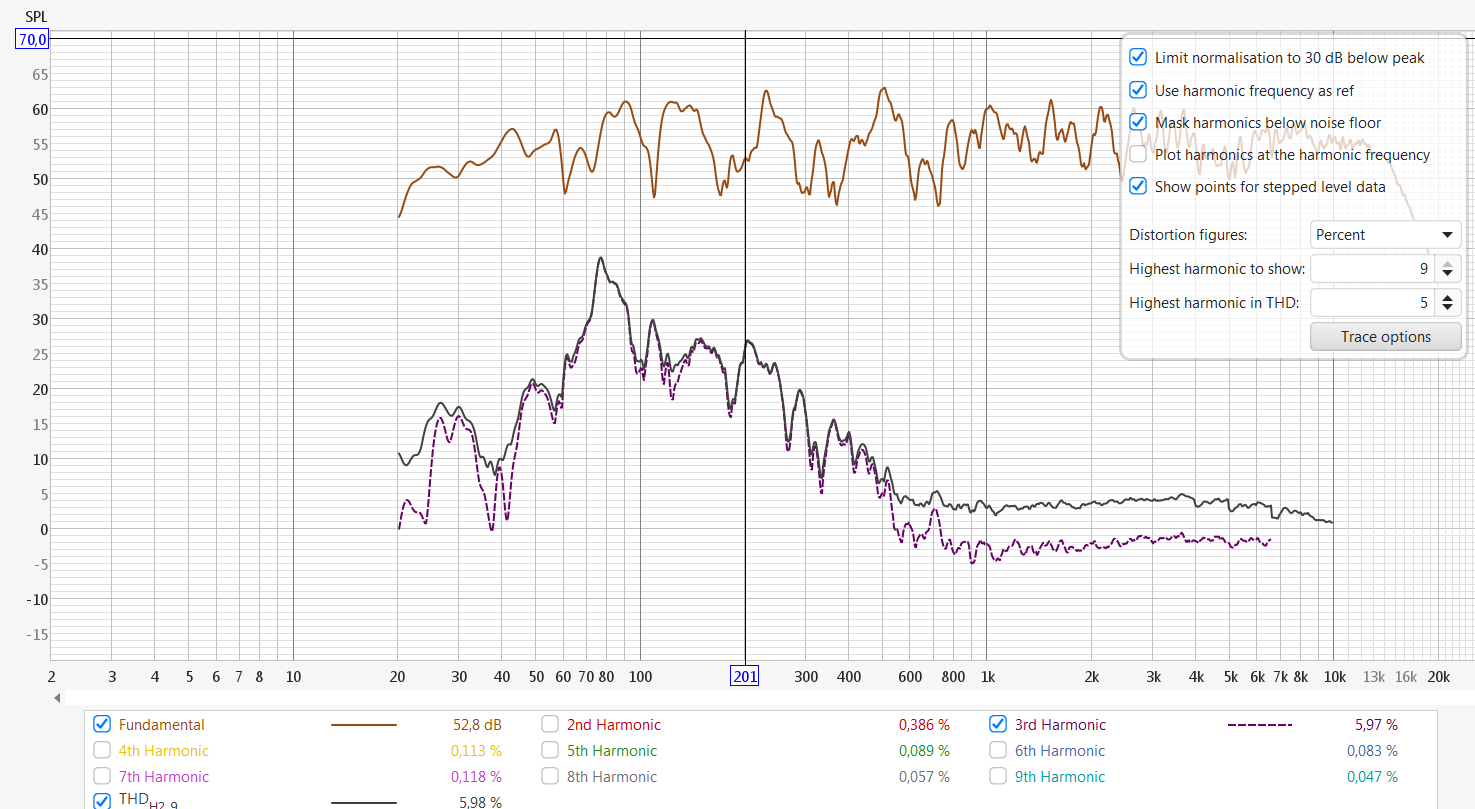Click the highest harmonic in THD field
Viewport: 1475px width, 809px height.
1372,302
